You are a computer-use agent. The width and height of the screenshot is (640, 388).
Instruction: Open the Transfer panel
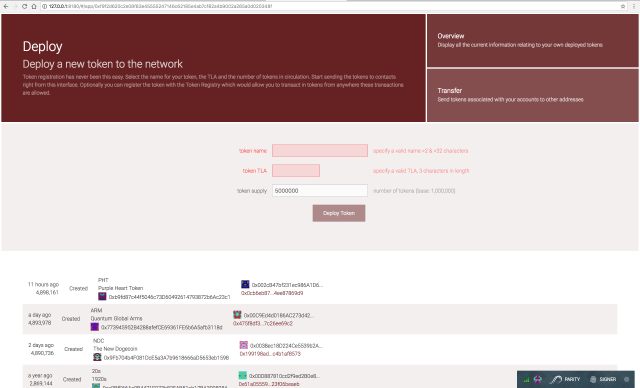[x=533, y=95]
